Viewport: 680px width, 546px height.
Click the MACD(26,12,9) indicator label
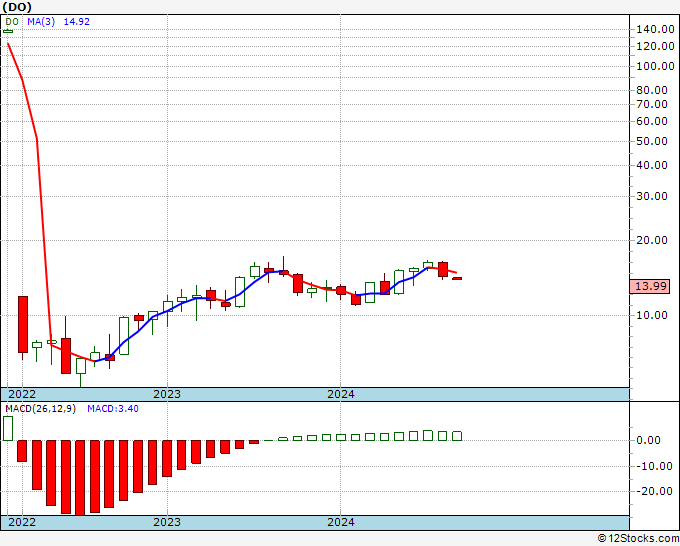(x=40, y=409)
